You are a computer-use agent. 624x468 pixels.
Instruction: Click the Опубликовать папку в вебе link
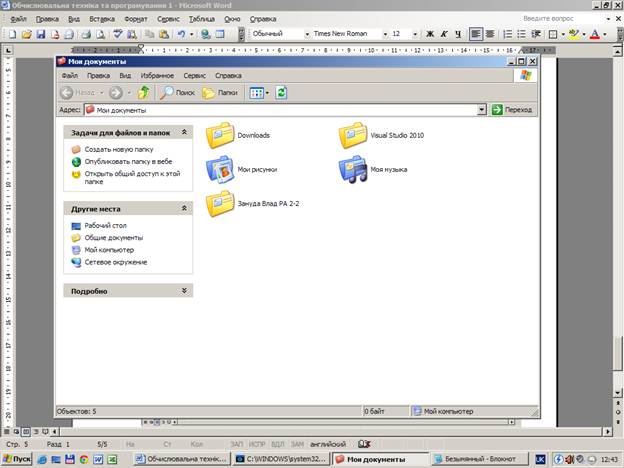128,162
